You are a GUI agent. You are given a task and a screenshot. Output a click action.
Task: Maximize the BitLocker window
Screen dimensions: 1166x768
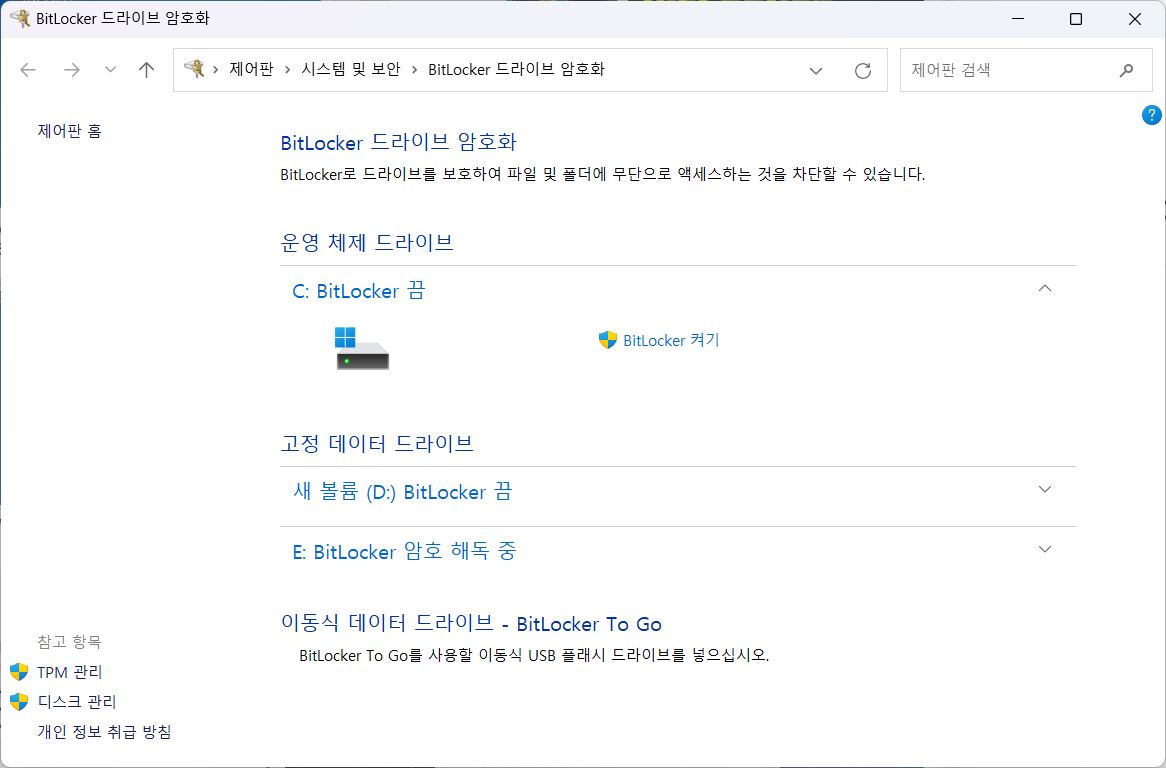(1076, 19)
